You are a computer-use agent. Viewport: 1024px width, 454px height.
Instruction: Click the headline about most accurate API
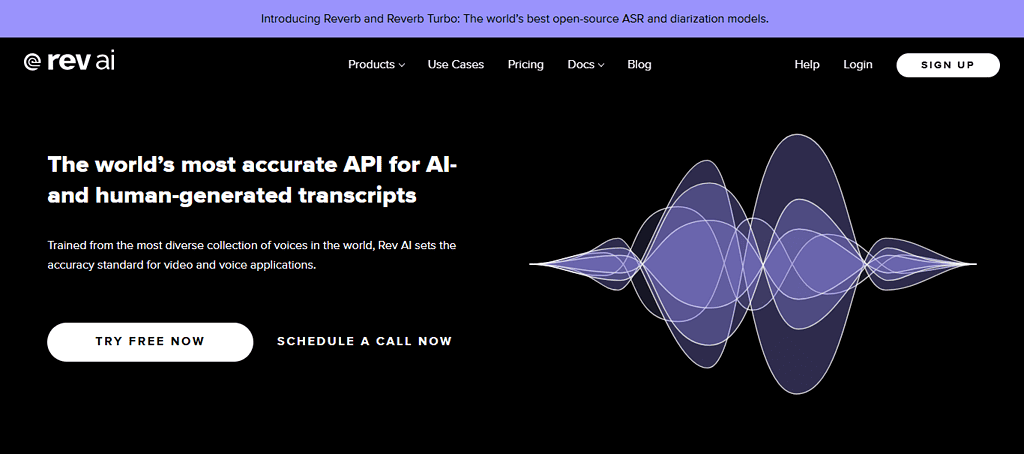point(253,180)
